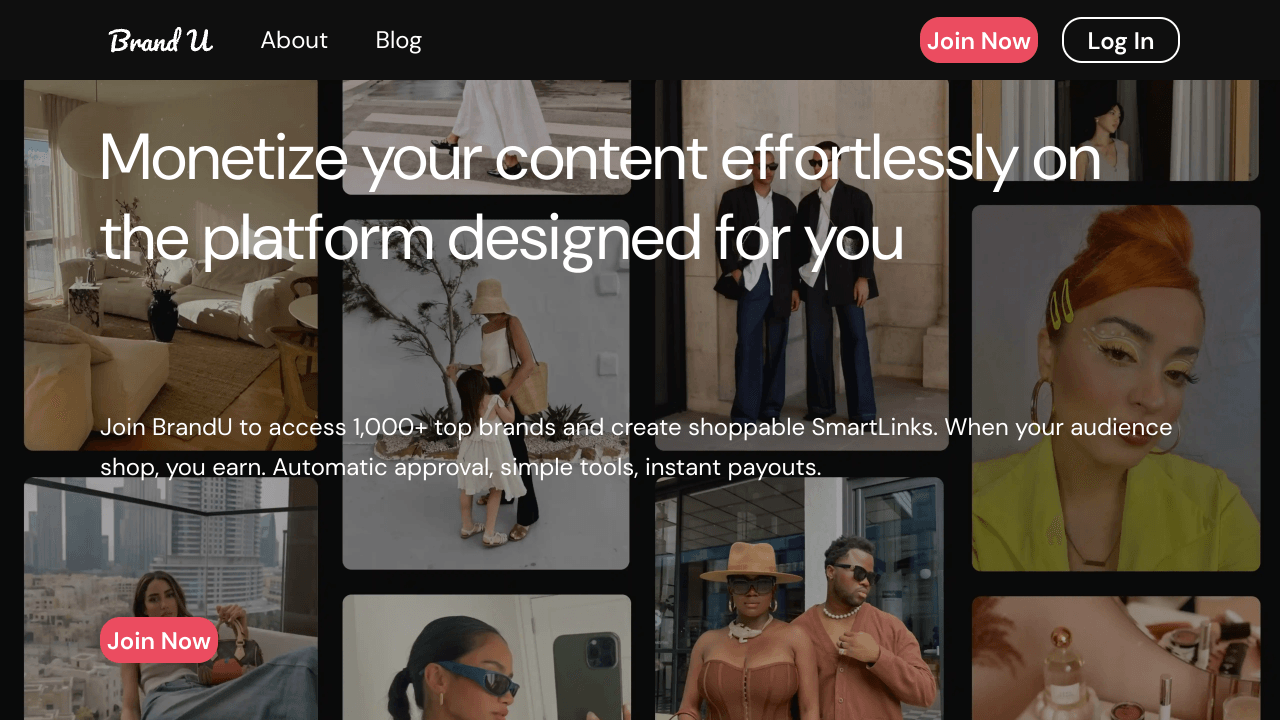Select the mirror selfie with sunglasses photo
Viewport: 1280px width, 720px height.
click(x=487, y=657)
